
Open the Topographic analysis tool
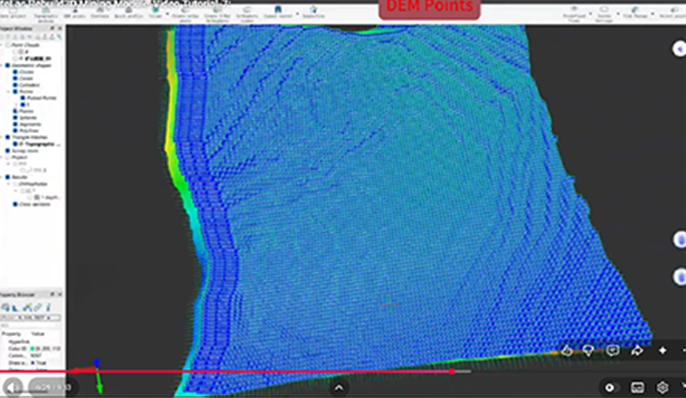tap(46, 13)
